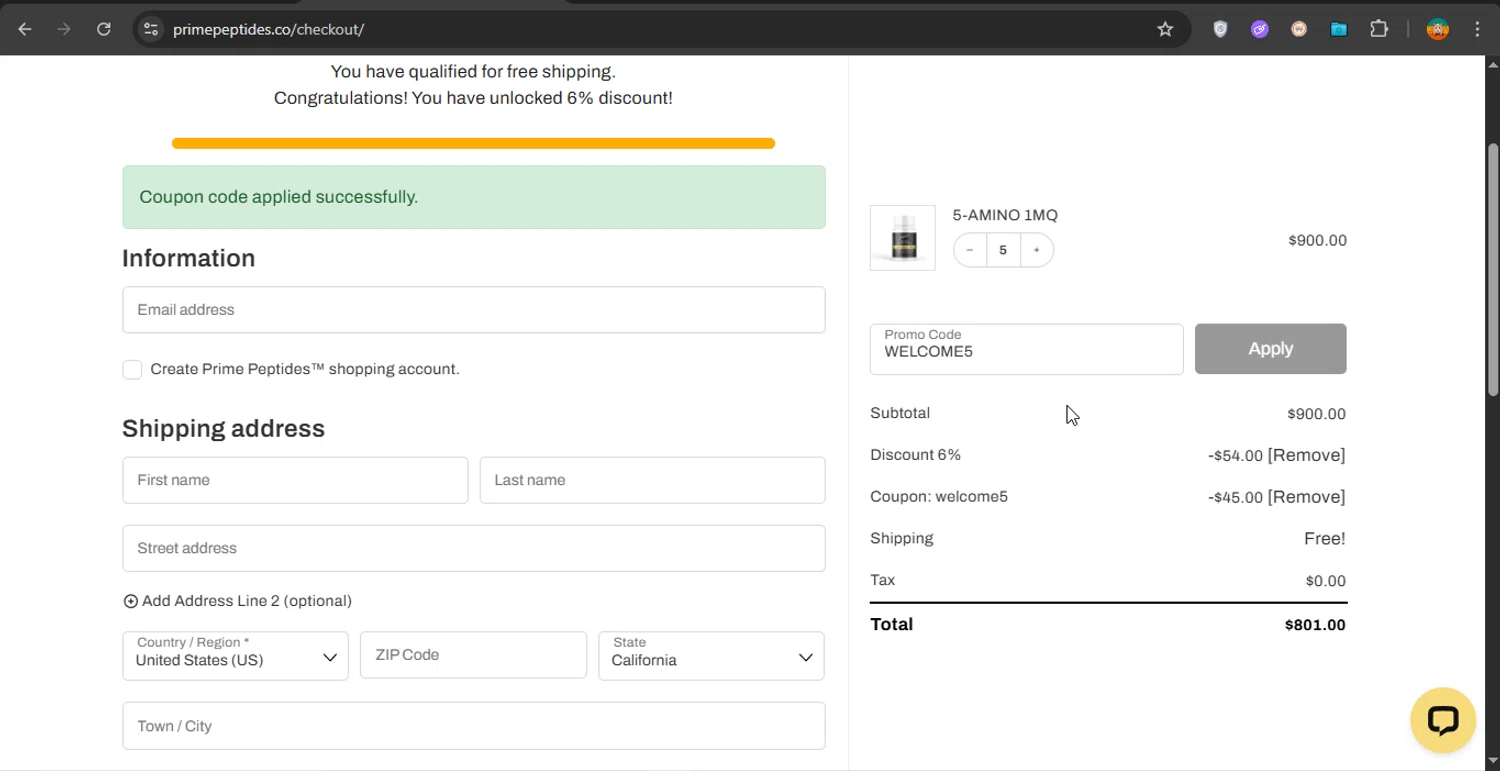
Task: Click the ZIP Code field
Action: pyautogui.click(x=473, y=655)
